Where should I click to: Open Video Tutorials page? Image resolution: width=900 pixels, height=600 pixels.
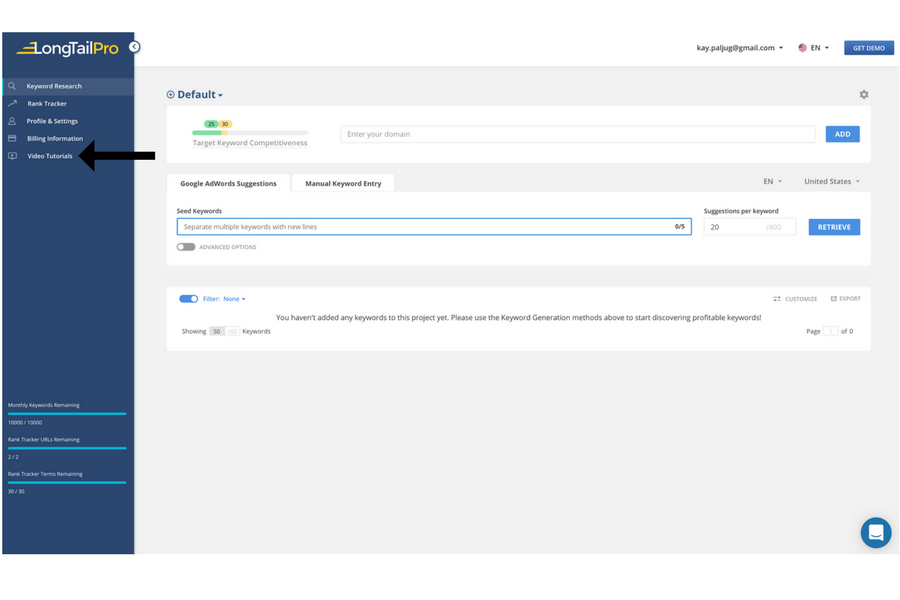tap(50, 156)
